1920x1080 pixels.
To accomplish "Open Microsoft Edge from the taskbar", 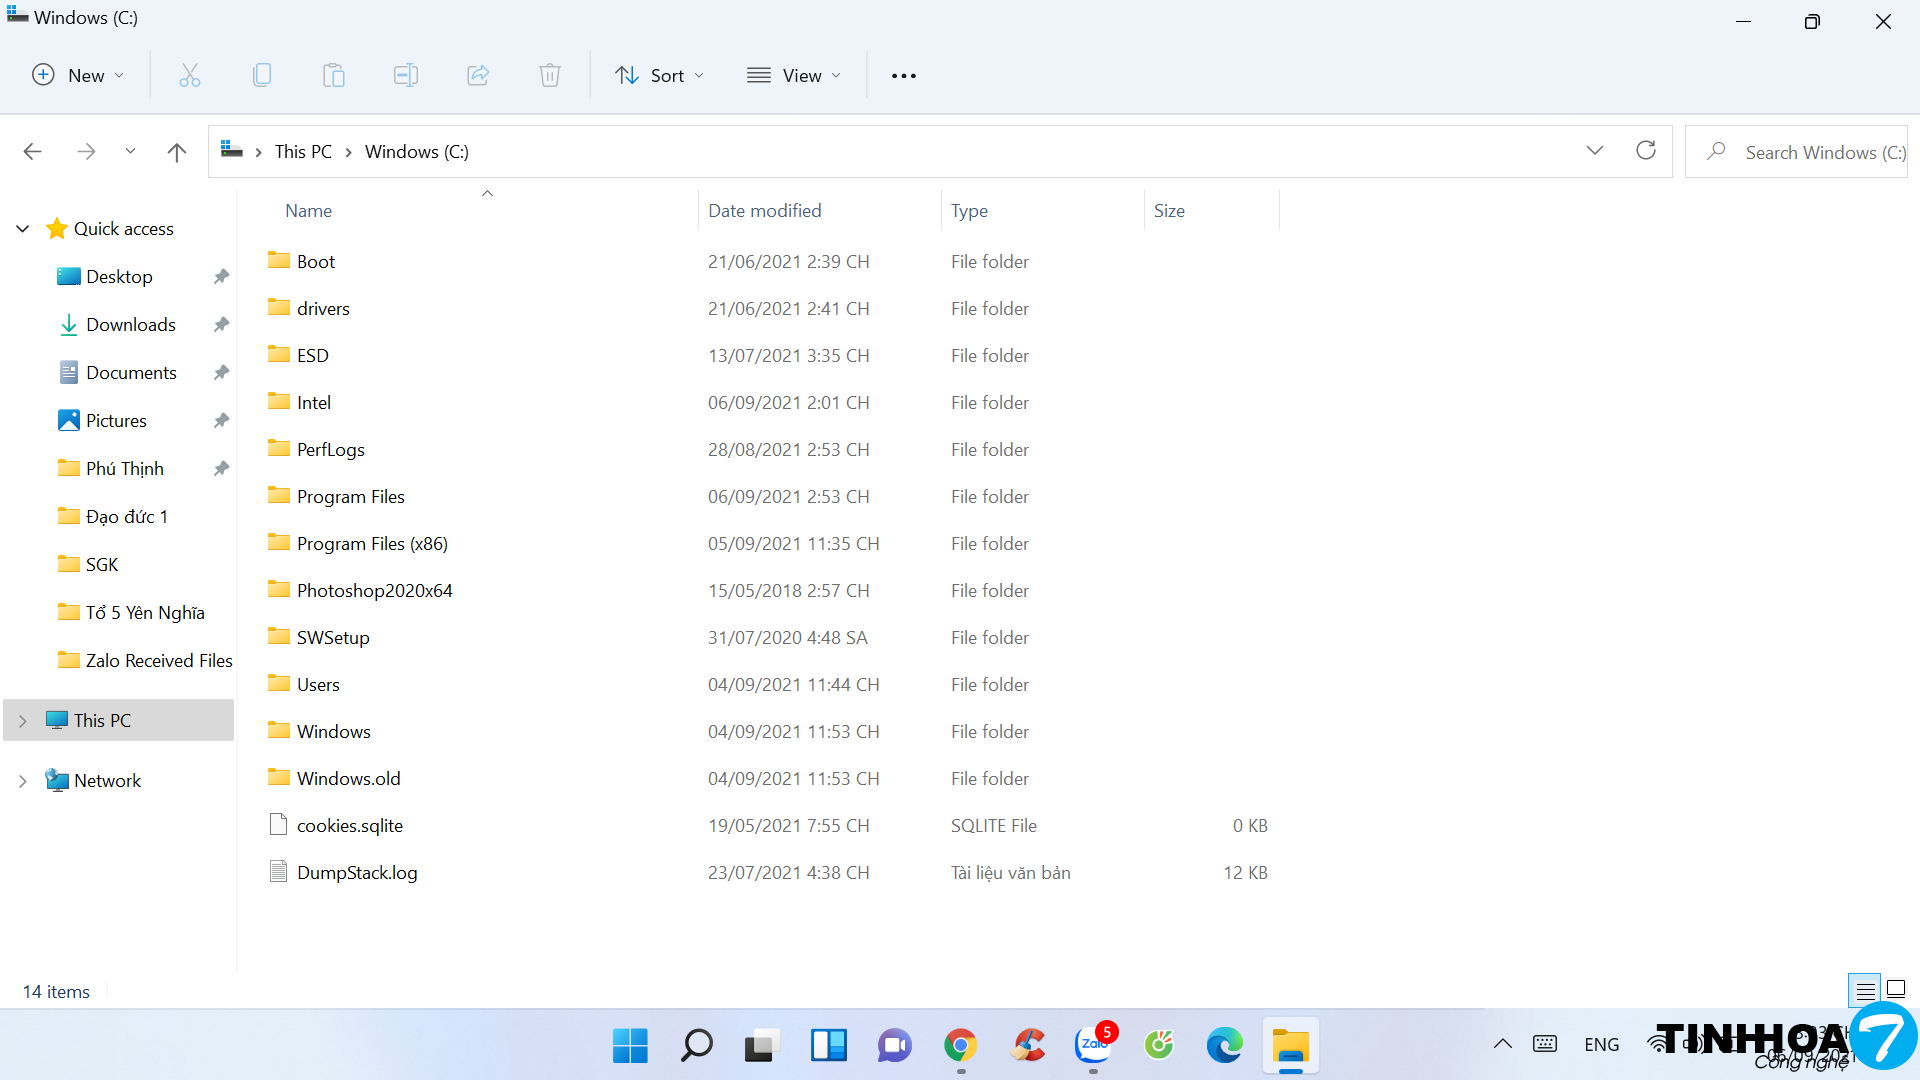I will coord(1224,1046).
